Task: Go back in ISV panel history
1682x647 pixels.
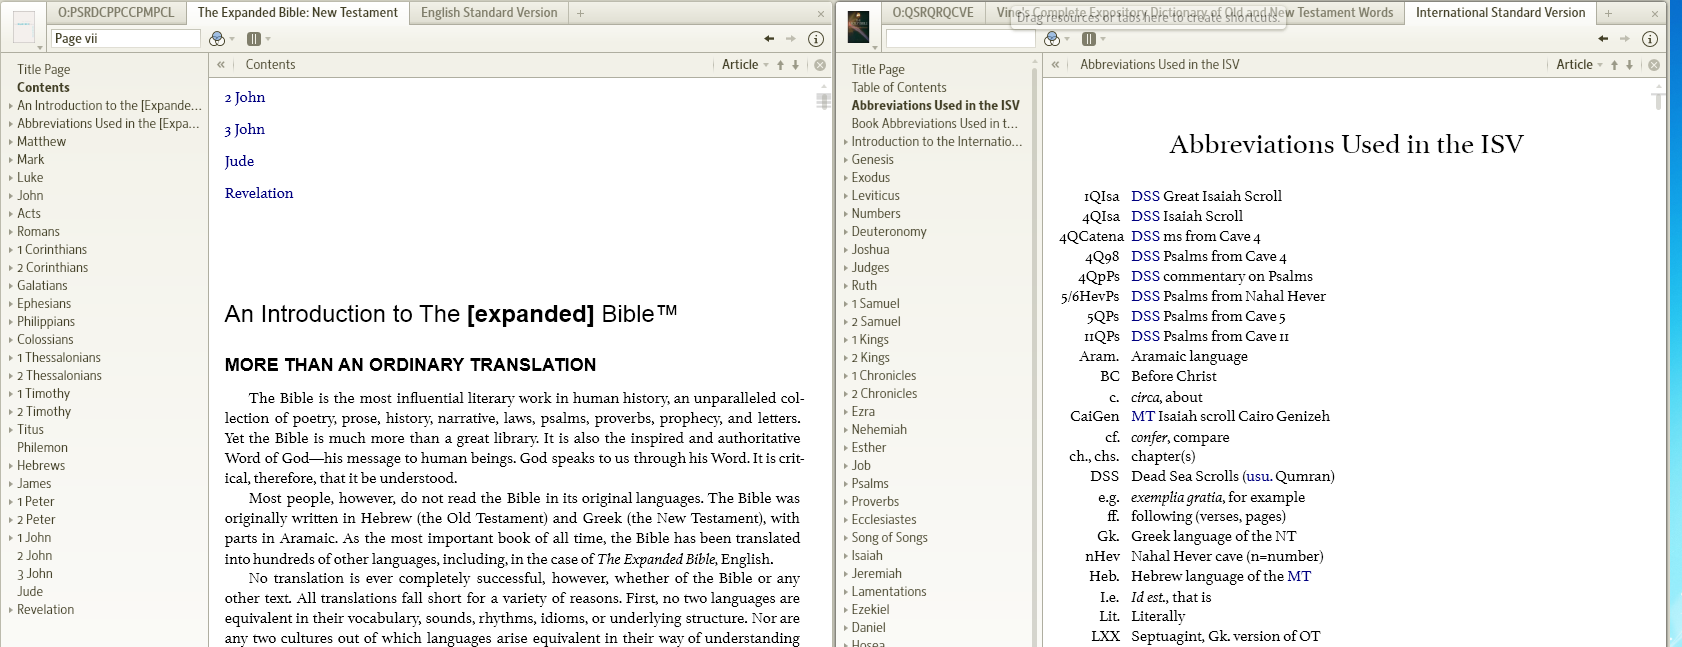Action: pos(1603,39)
